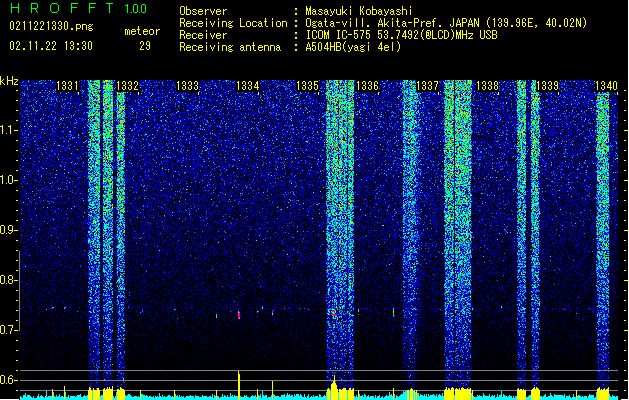
Task: Click the kHz axis unit label
Action: click(9, 81)
